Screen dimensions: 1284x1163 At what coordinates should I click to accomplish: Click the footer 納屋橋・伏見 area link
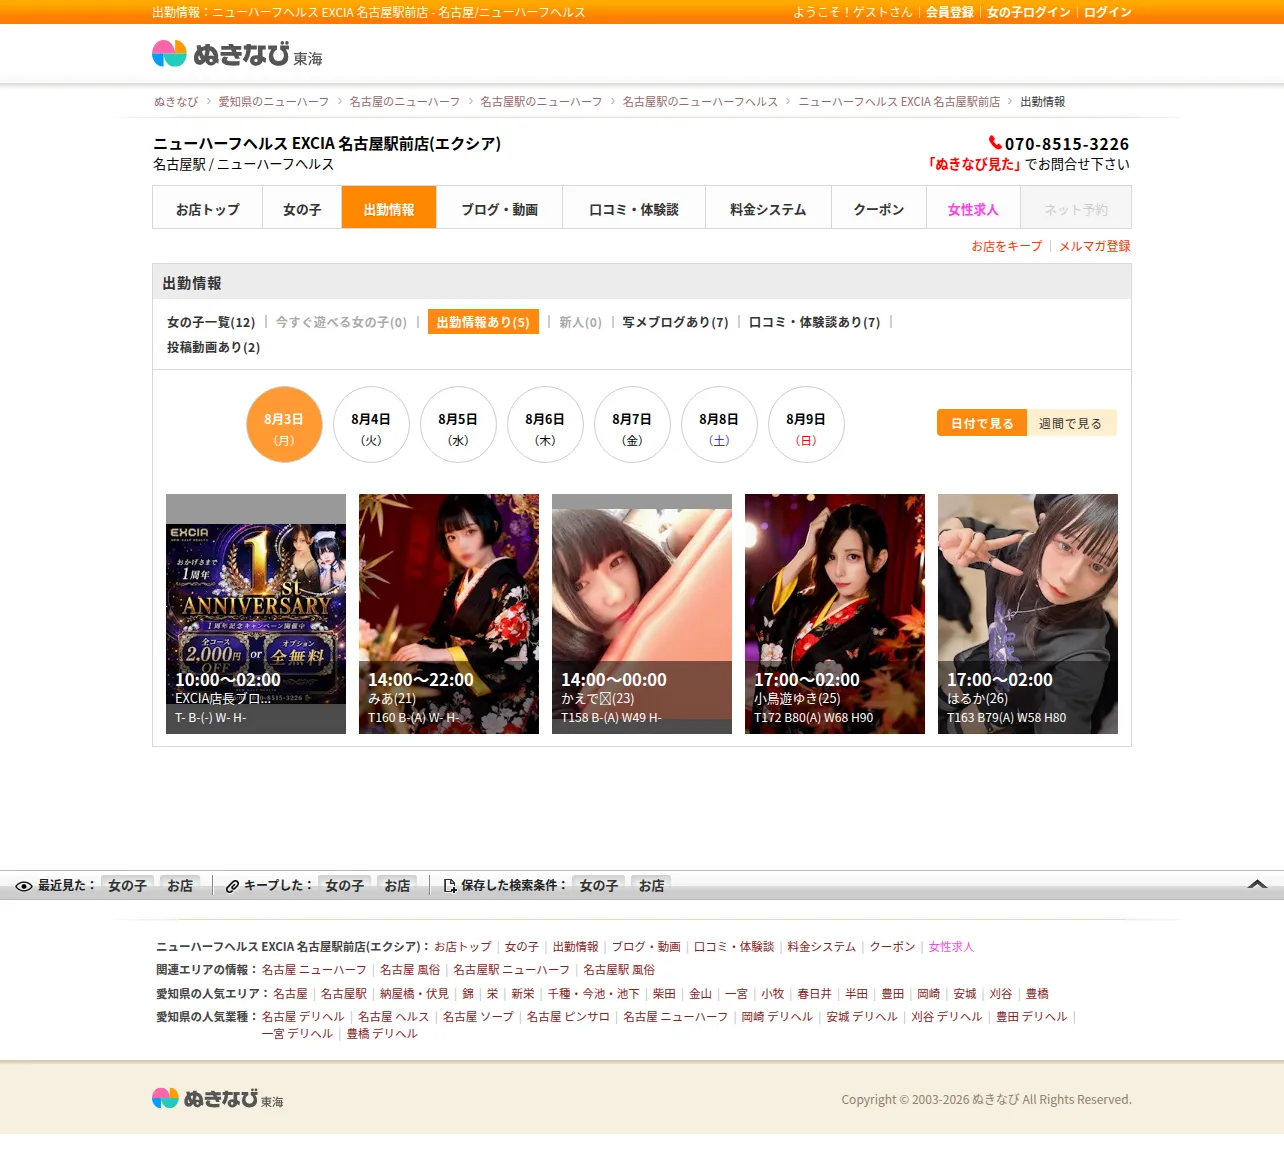(414, 994)
